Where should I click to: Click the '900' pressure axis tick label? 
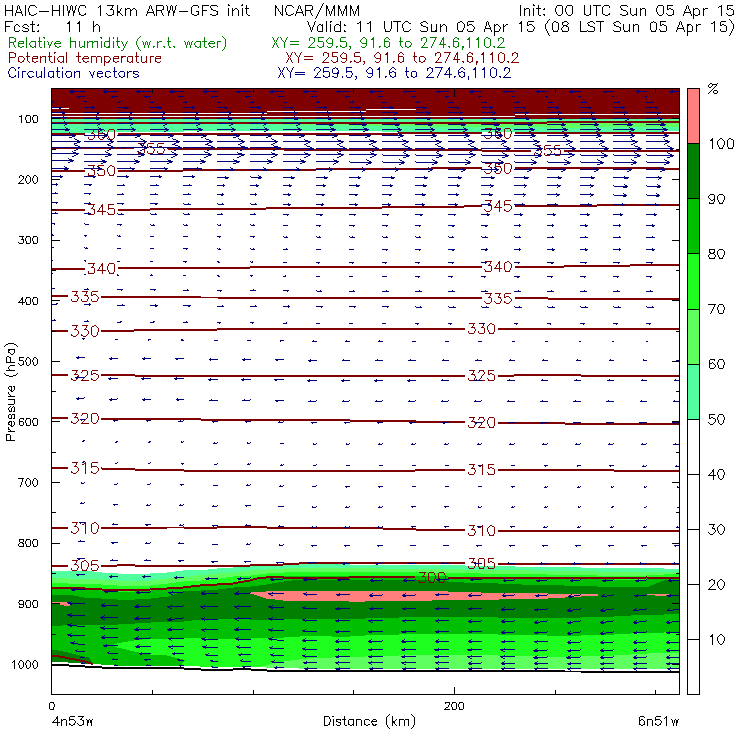click(x=28, y=604)
